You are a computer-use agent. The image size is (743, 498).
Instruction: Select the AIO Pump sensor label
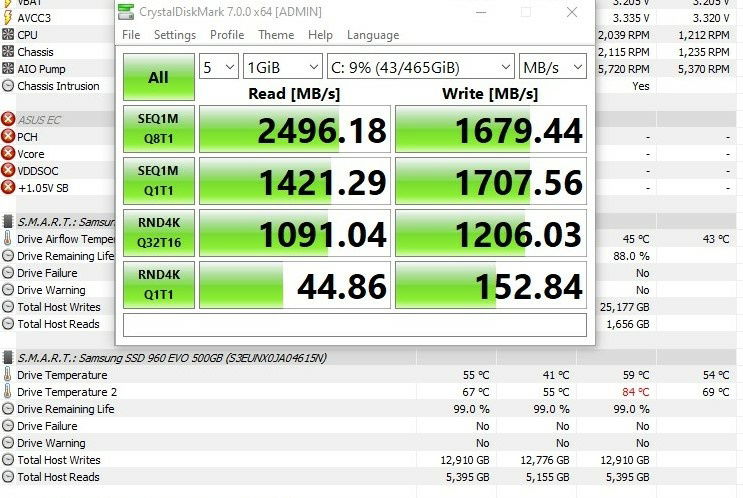41,69
